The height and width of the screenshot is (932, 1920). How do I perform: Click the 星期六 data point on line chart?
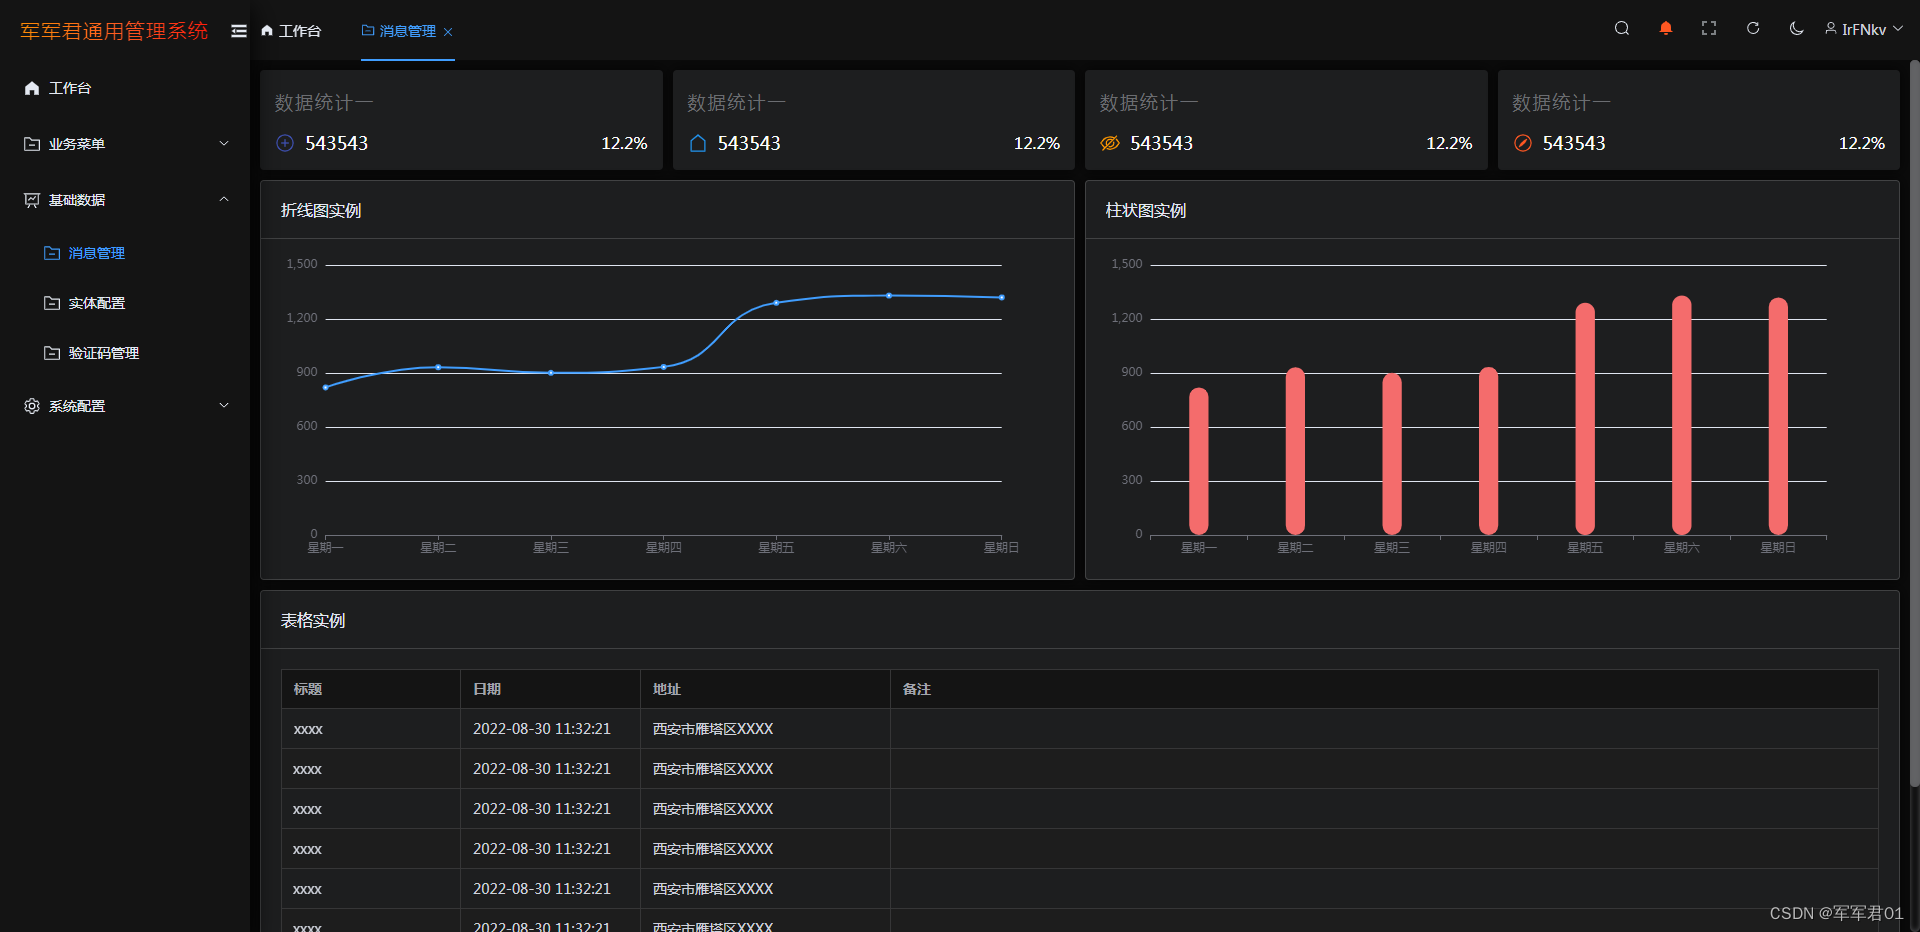(x=889, y=295)
